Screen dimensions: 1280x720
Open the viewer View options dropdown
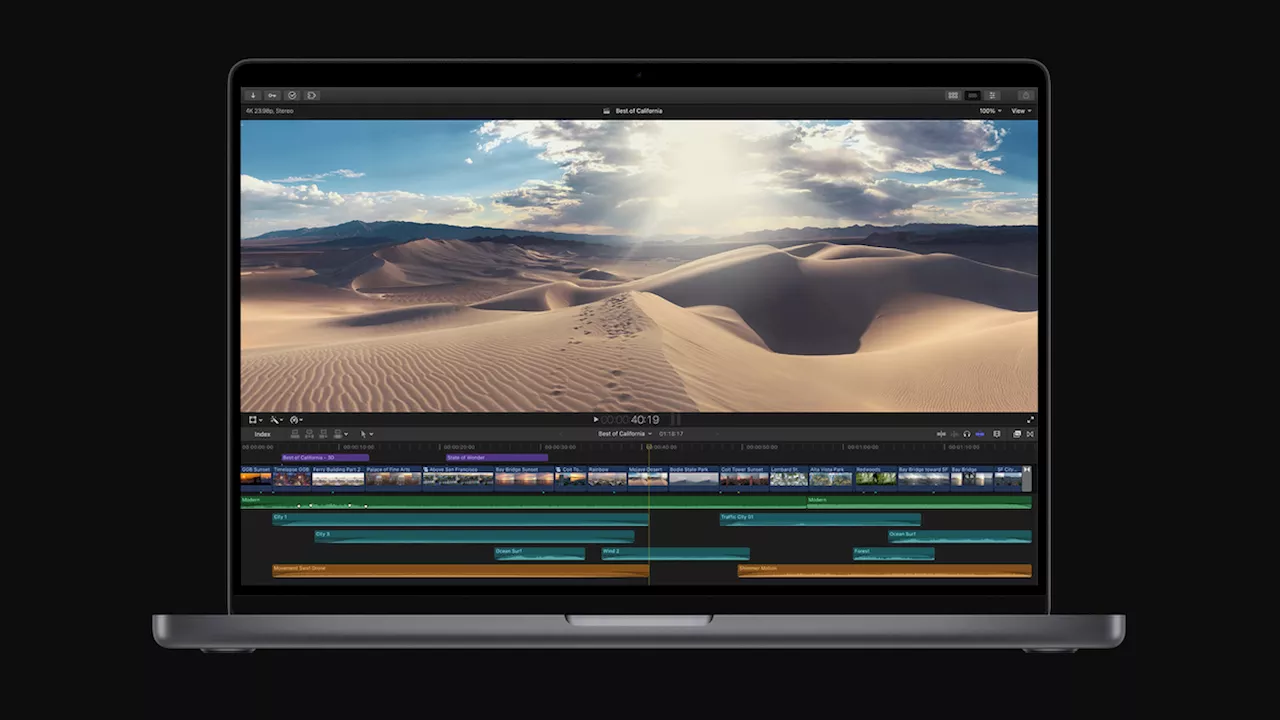1021,111
